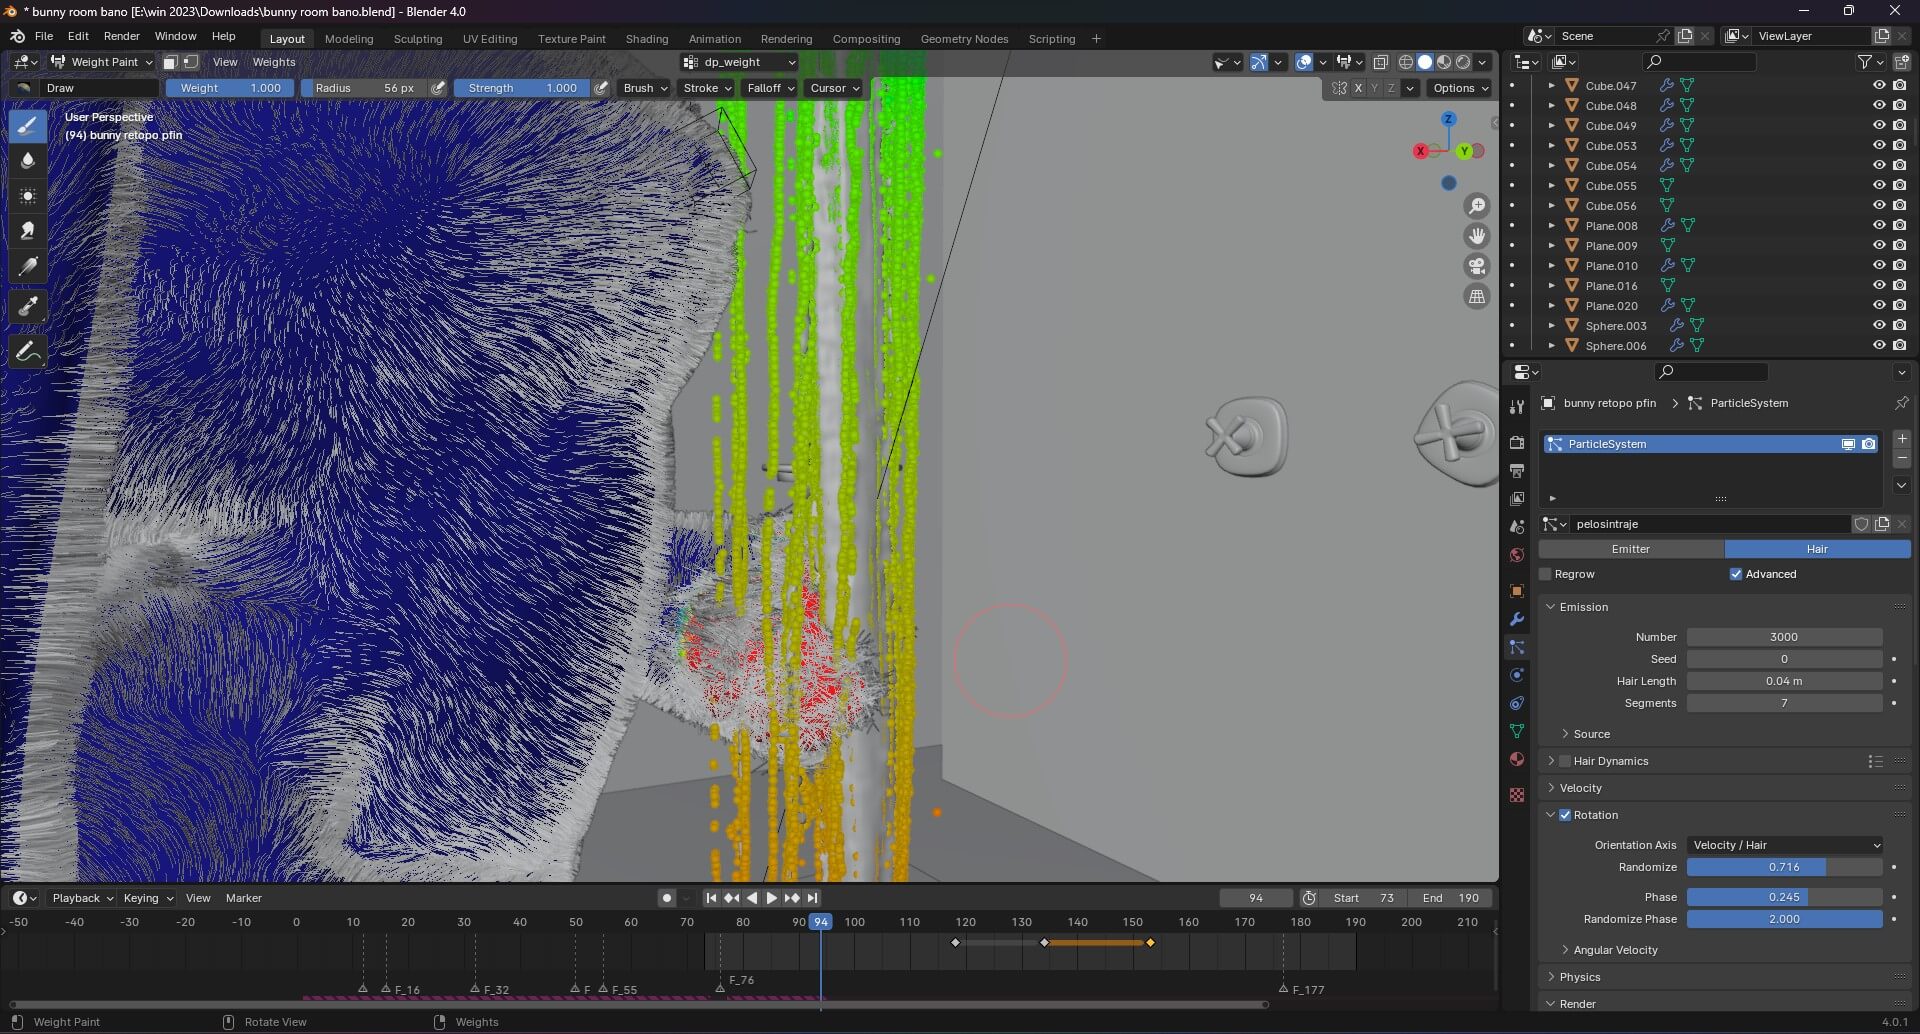
Task: Adjust the rotation Randomize slider
Action: pos(1784,867)
